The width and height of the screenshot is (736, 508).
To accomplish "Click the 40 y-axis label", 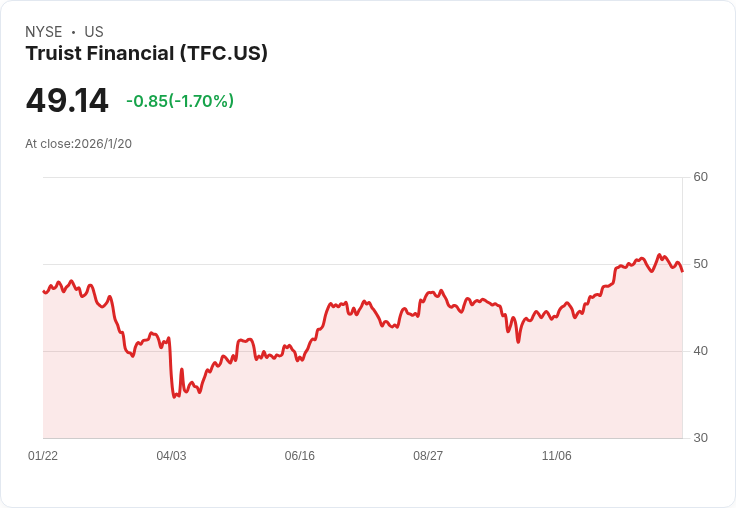I will coord(700,351).
